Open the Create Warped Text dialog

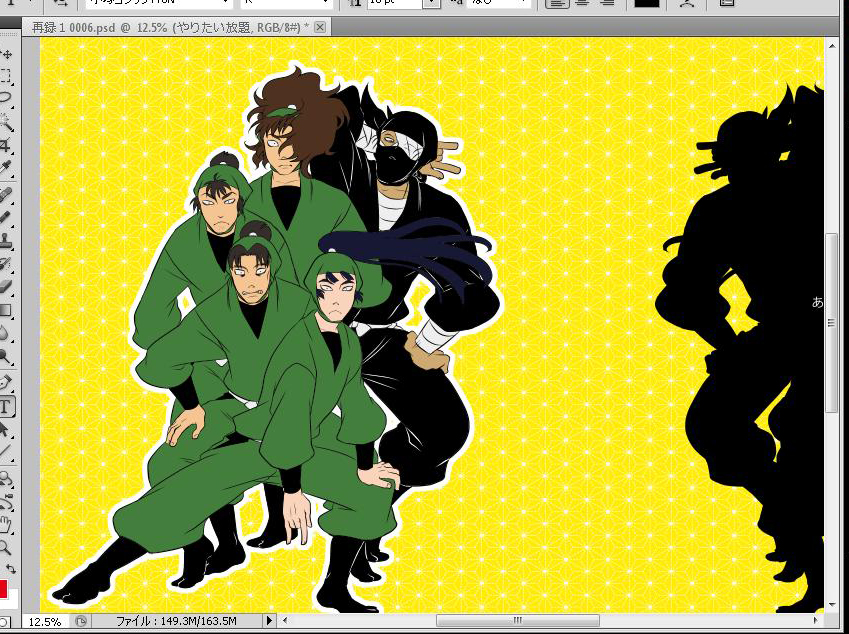click(687, 3)
